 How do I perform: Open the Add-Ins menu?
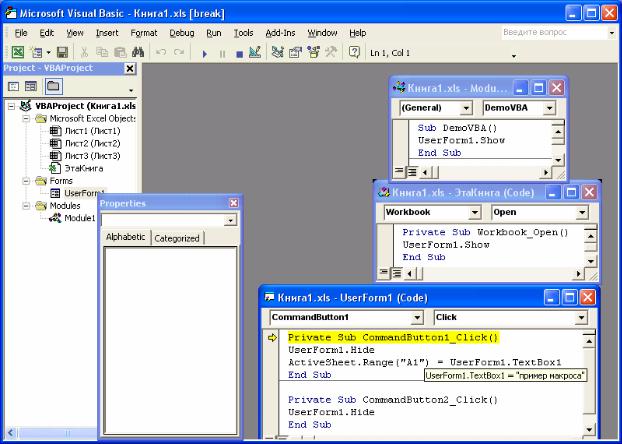tap(280, 33)
